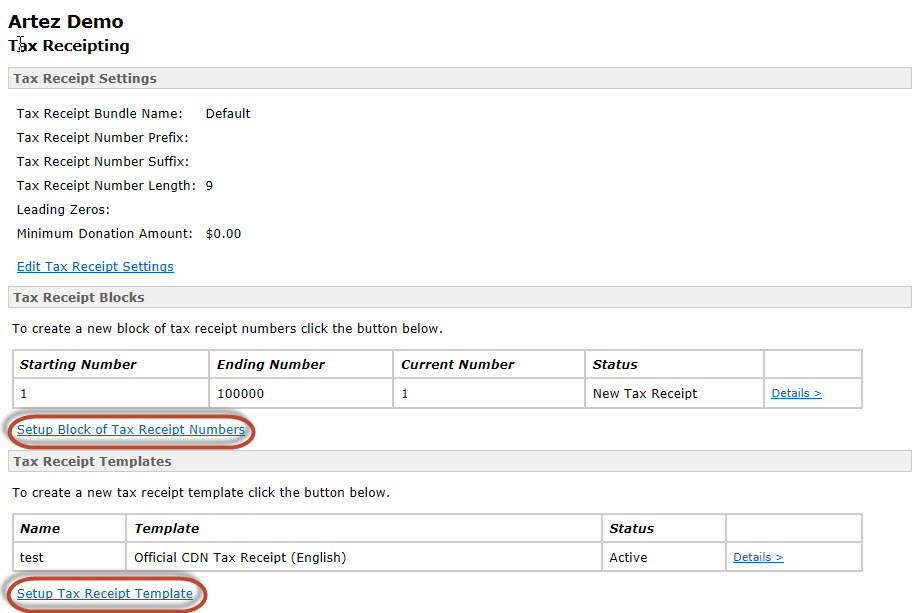Select the Tax Receipt Blocks section header
Viewport: 920px width, 613px height.
(79, 298)
